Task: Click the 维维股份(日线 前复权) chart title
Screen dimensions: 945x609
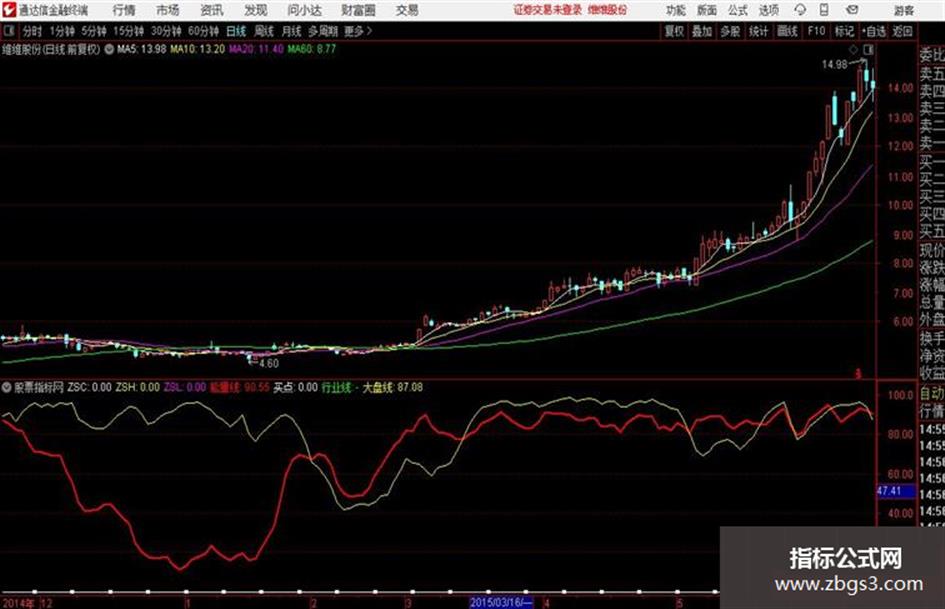Action: click(51, 49)
